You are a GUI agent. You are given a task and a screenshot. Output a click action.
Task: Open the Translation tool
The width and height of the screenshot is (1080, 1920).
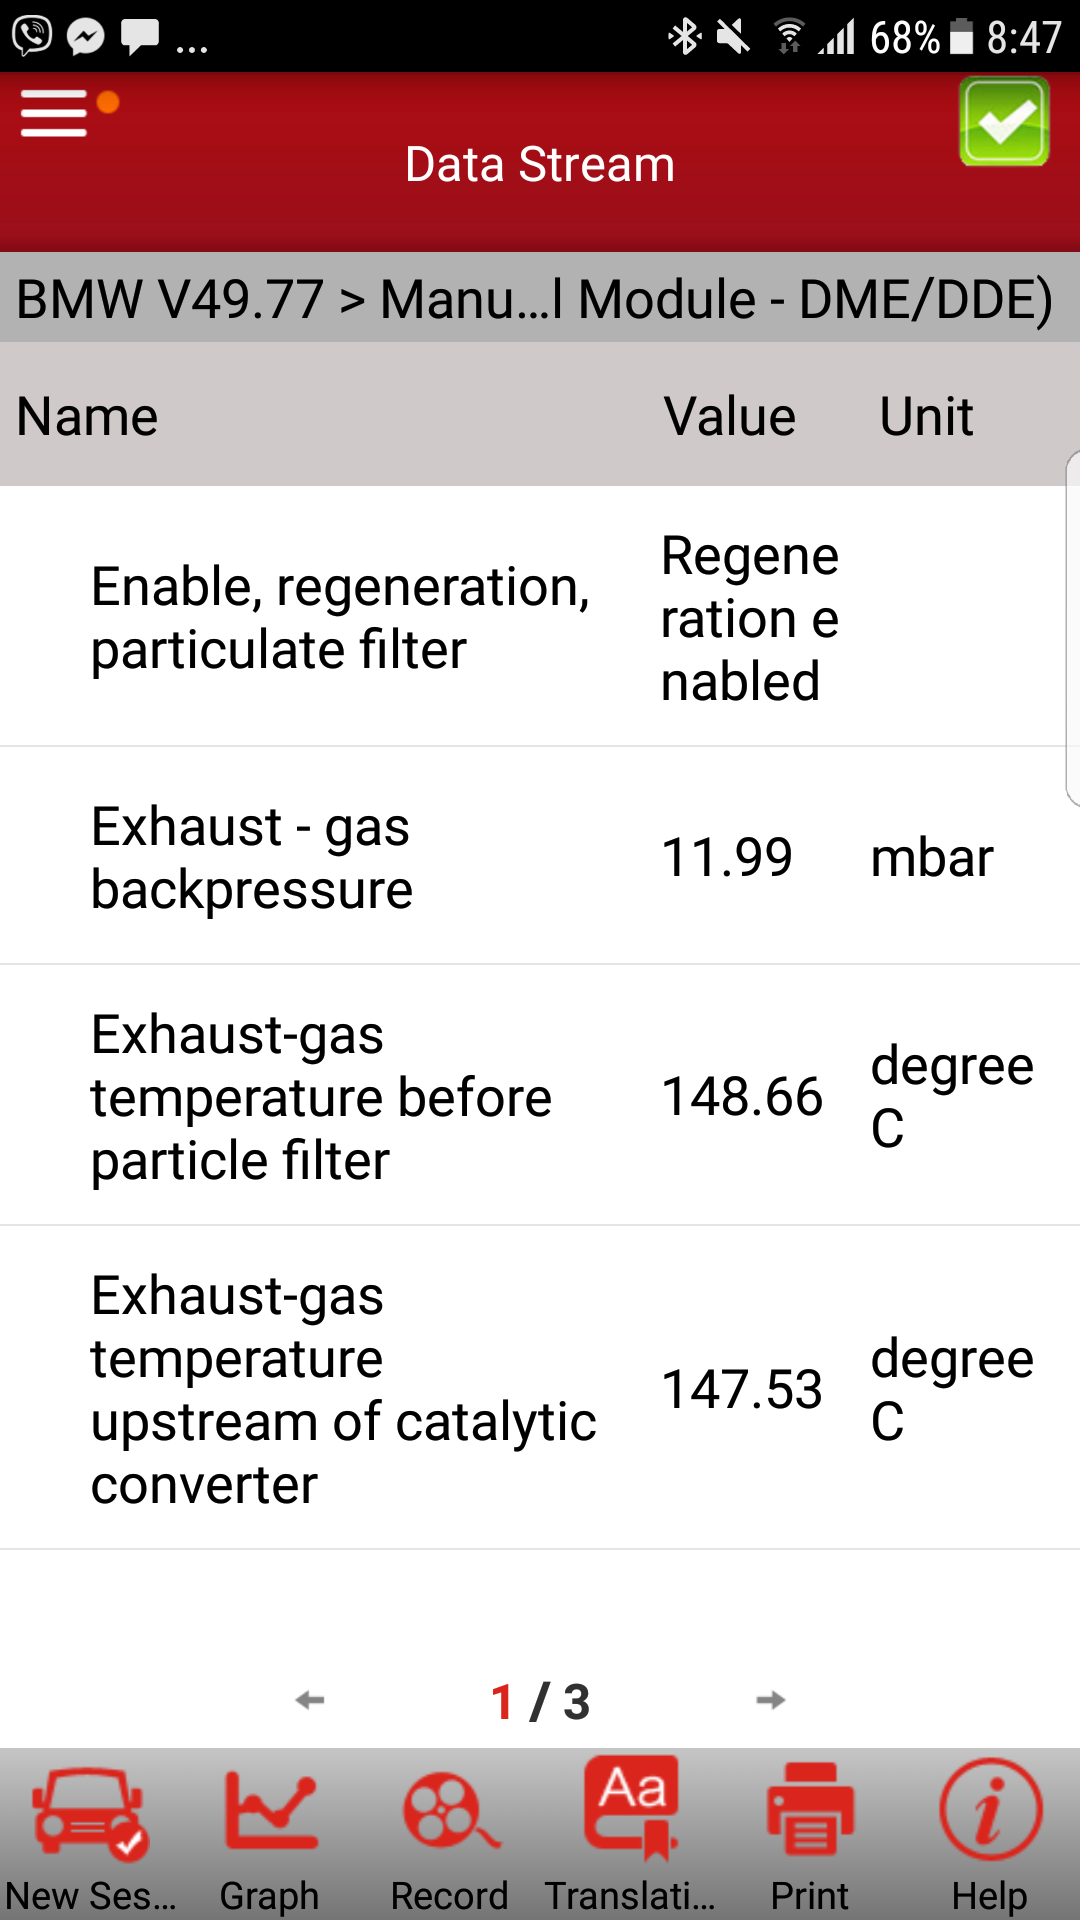point(630,1837)
